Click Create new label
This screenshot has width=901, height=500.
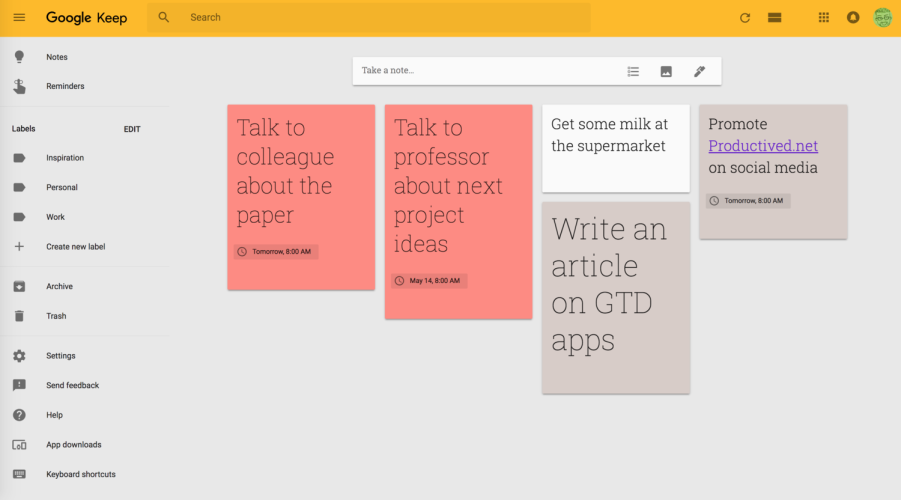tap(75, 247)
